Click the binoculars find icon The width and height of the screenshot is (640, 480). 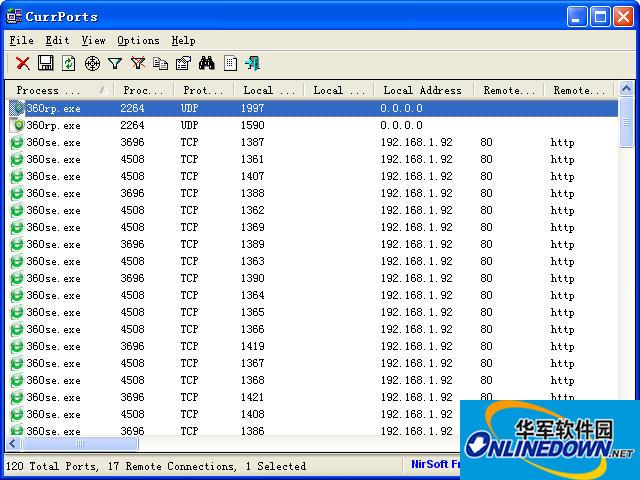point(207,63)
